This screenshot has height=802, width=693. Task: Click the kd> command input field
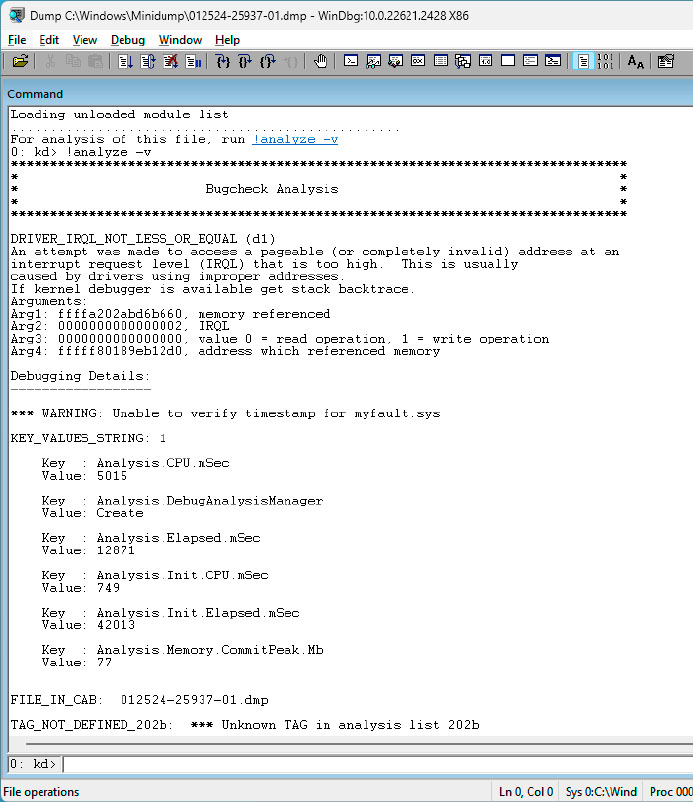(377, 764)
